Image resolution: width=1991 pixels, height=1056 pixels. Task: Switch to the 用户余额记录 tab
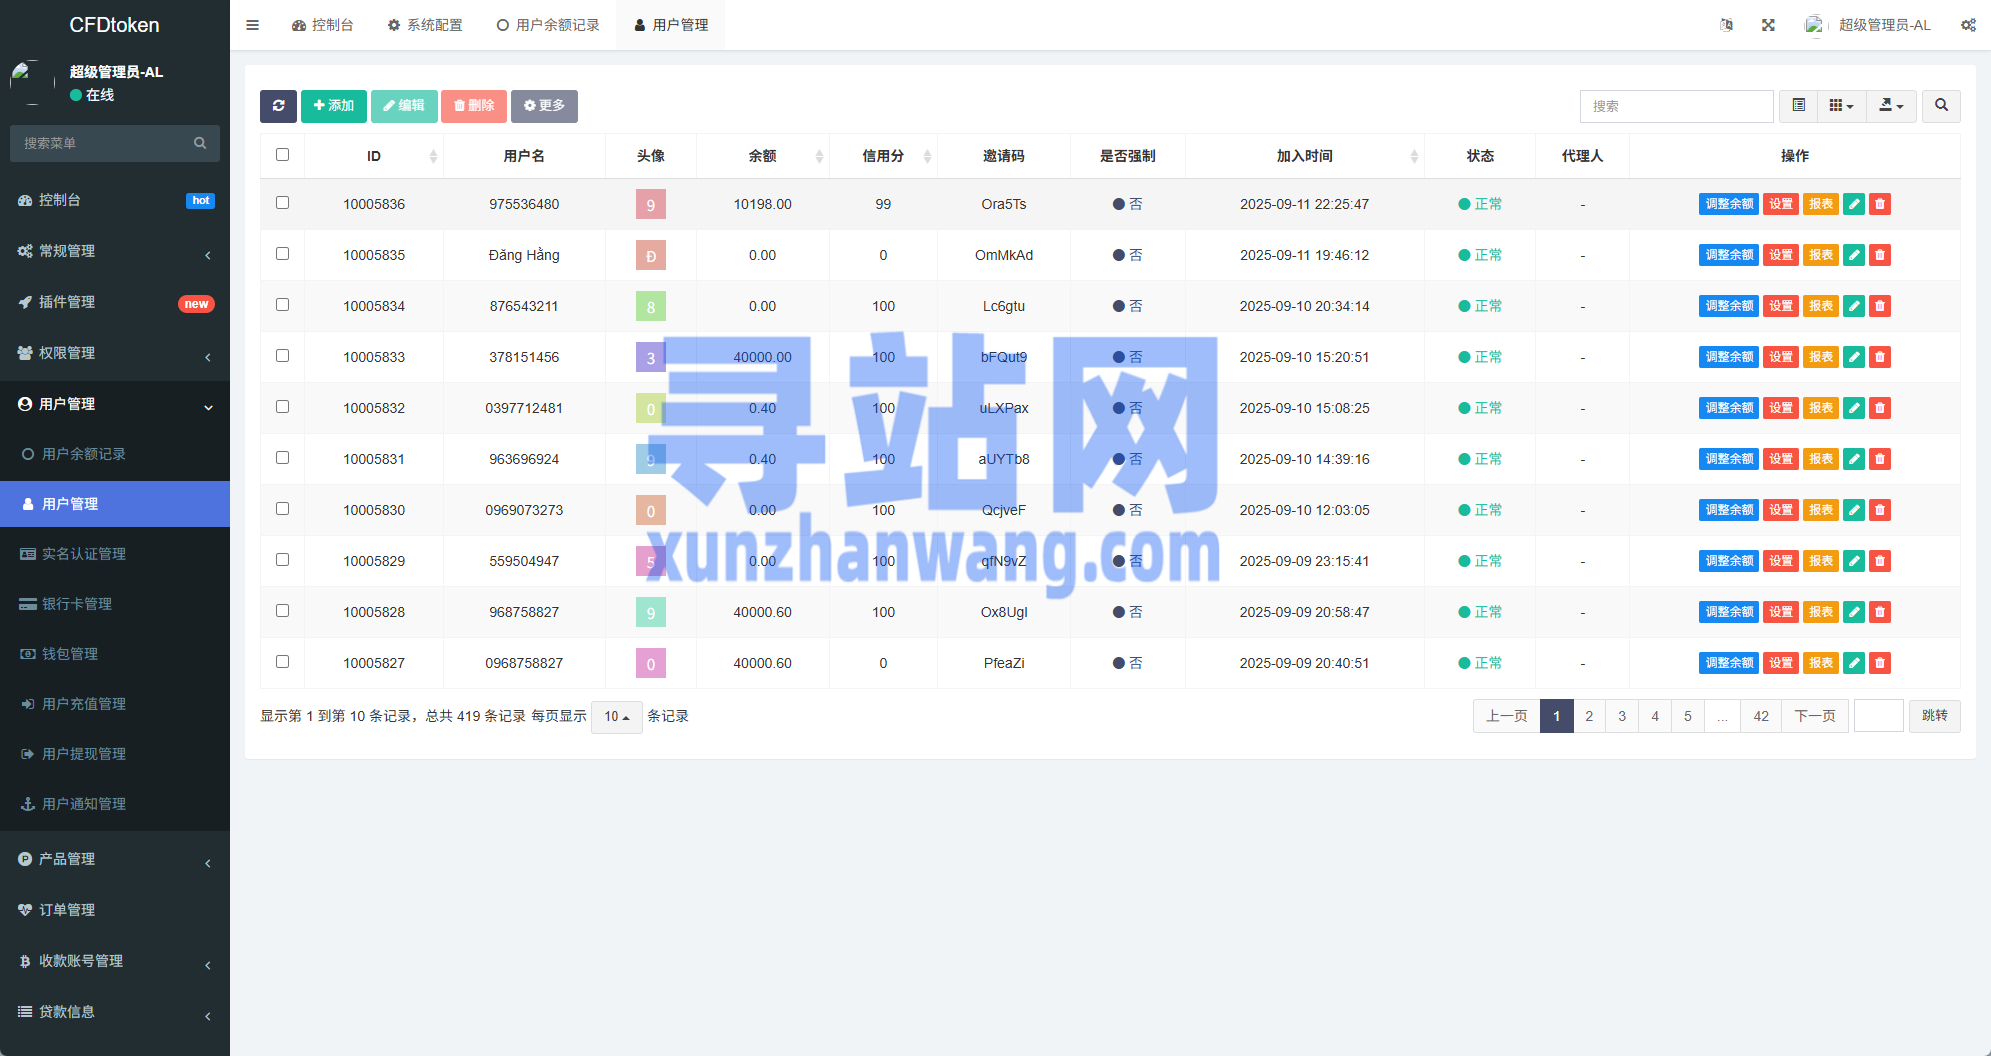point(548,25)
